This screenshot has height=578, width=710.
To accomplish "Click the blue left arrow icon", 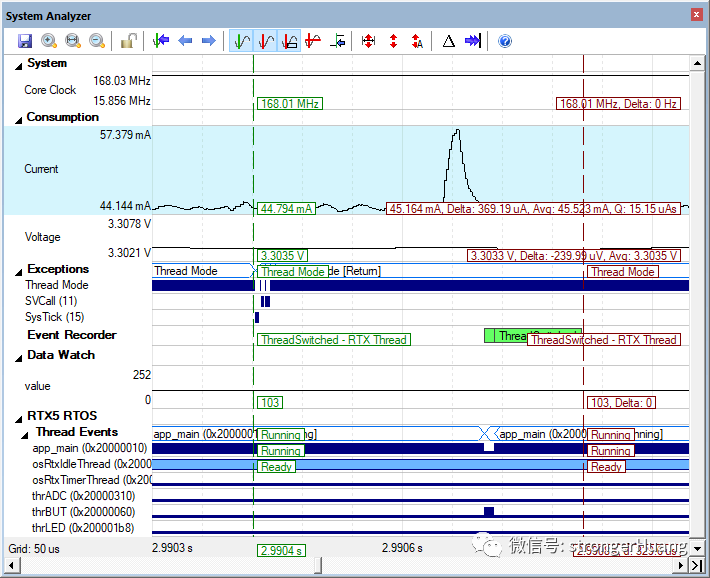I will (185, 41).
